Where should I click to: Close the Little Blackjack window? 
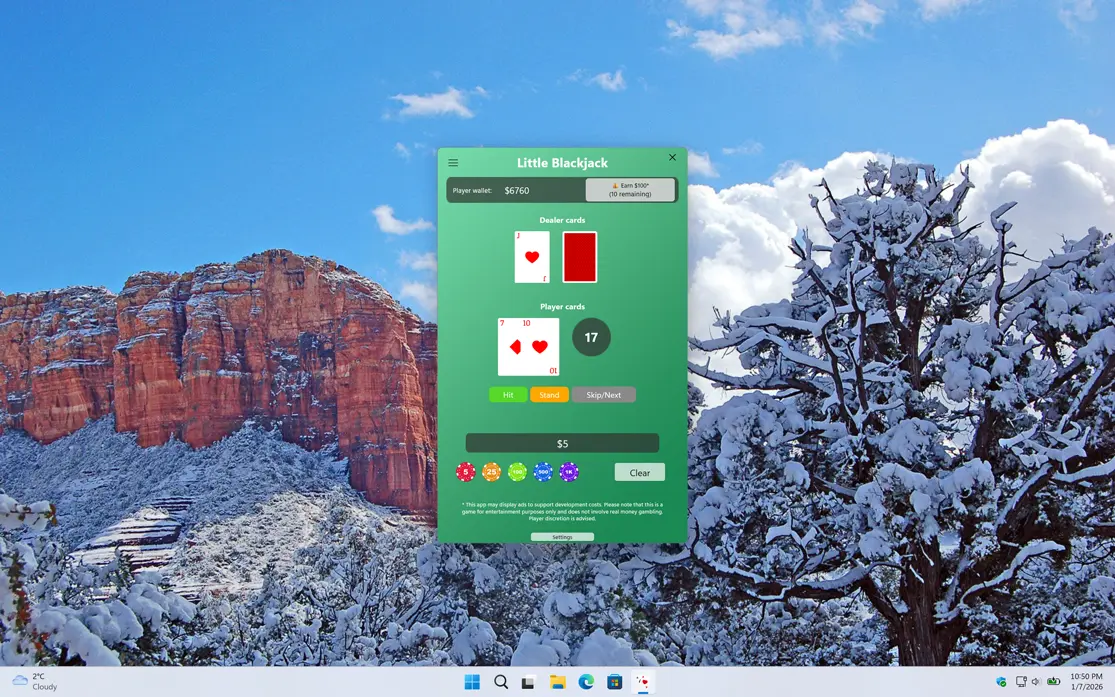tap(672, 157)
